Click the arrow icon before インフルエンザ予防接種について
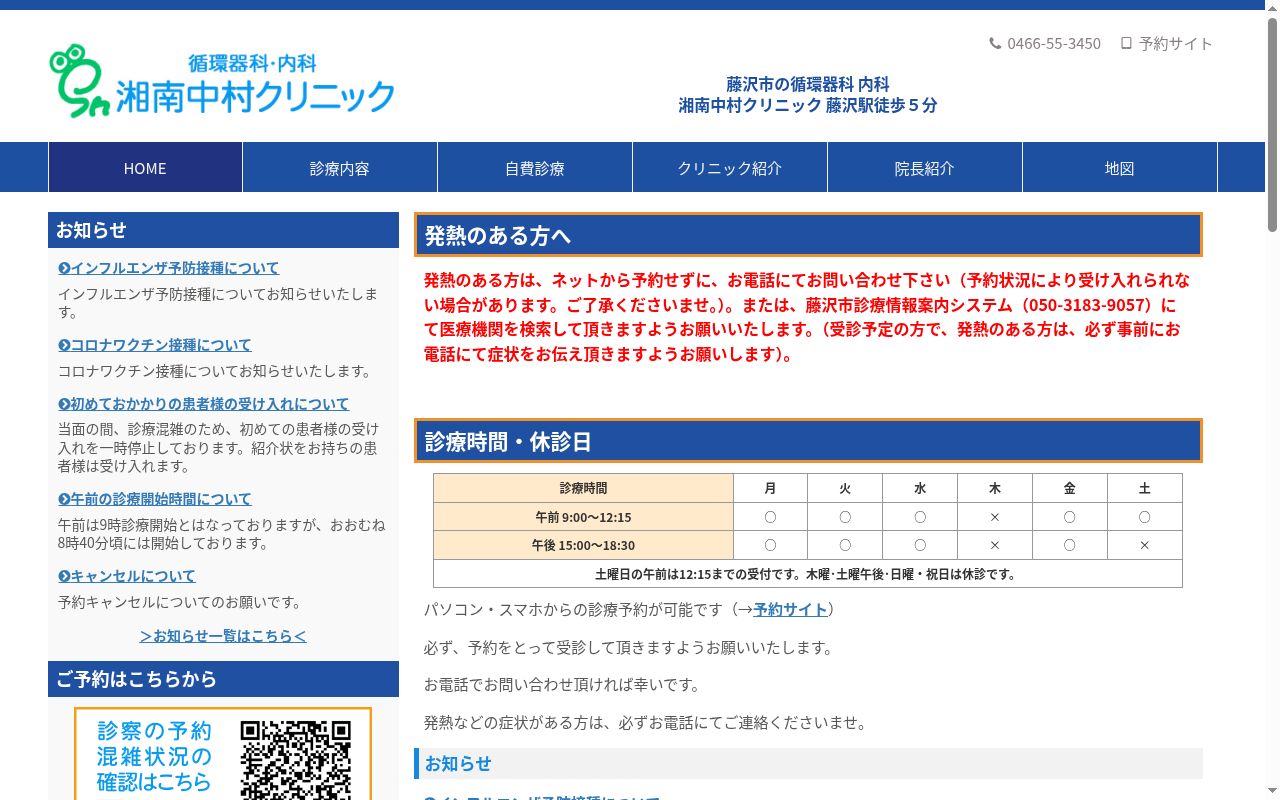Viewport: 1280px width, 800px height. click(64, 268)
